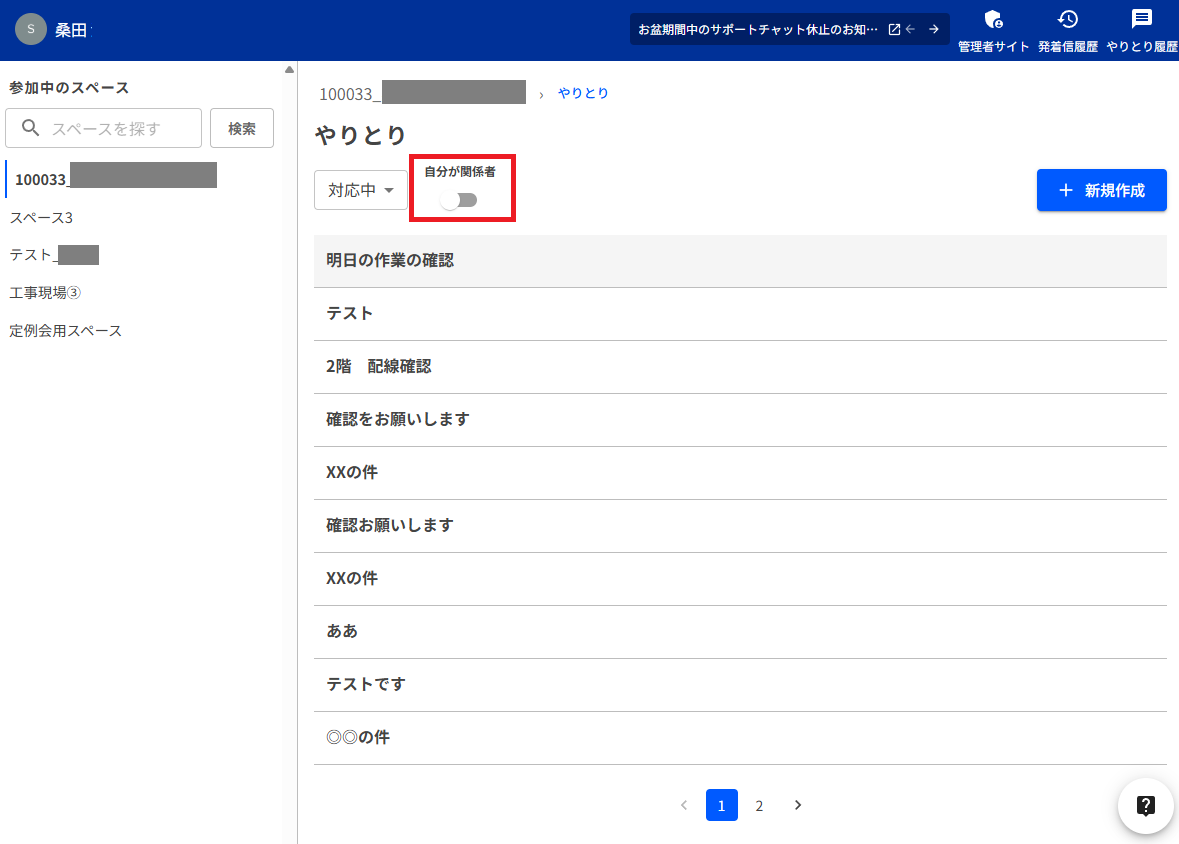Click the magnifying glass search icon
The height and width of the screenshot is (844, 1179).
[31, 128]
